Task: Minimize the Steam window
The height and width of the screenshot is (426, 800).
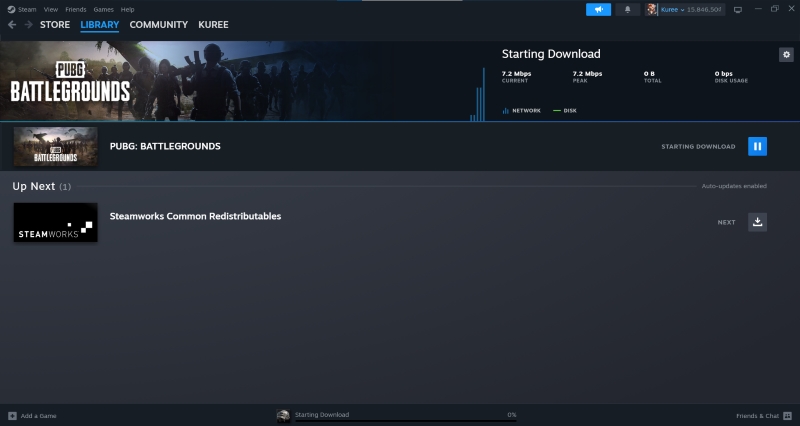Action: point(758,9)
